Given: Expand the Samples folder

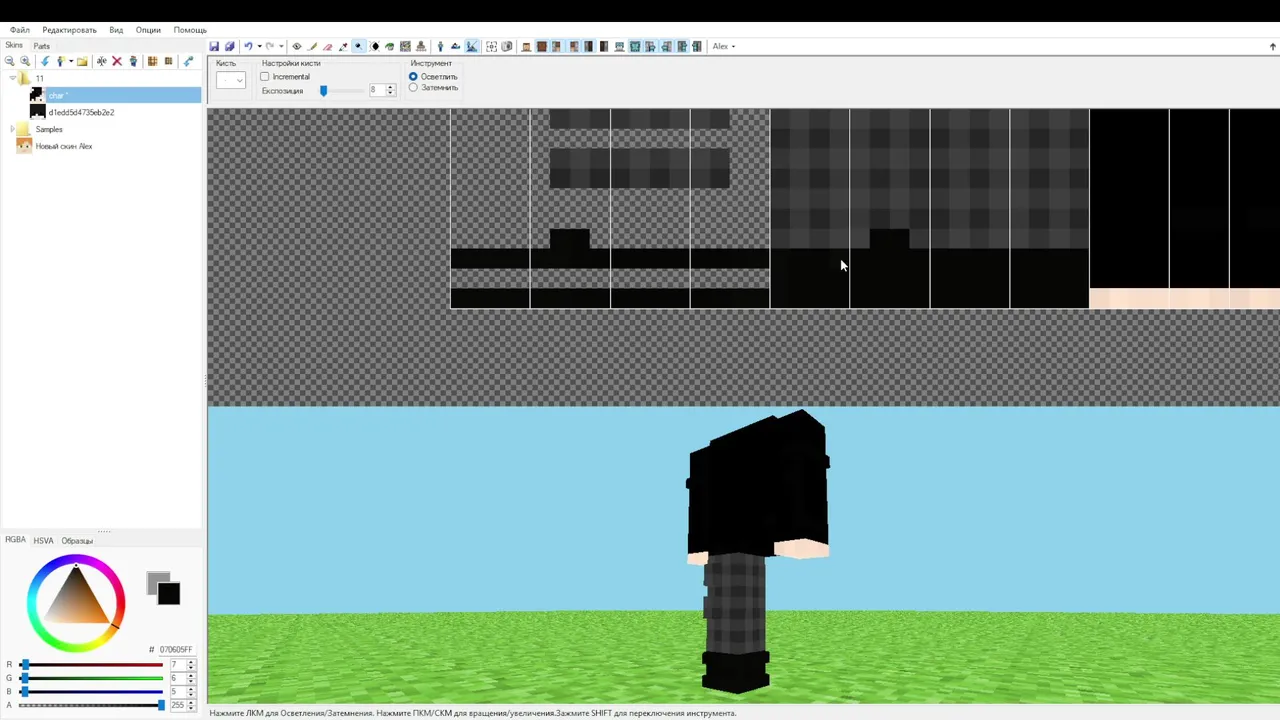Looking at the screenshot, I should point(13,129).
